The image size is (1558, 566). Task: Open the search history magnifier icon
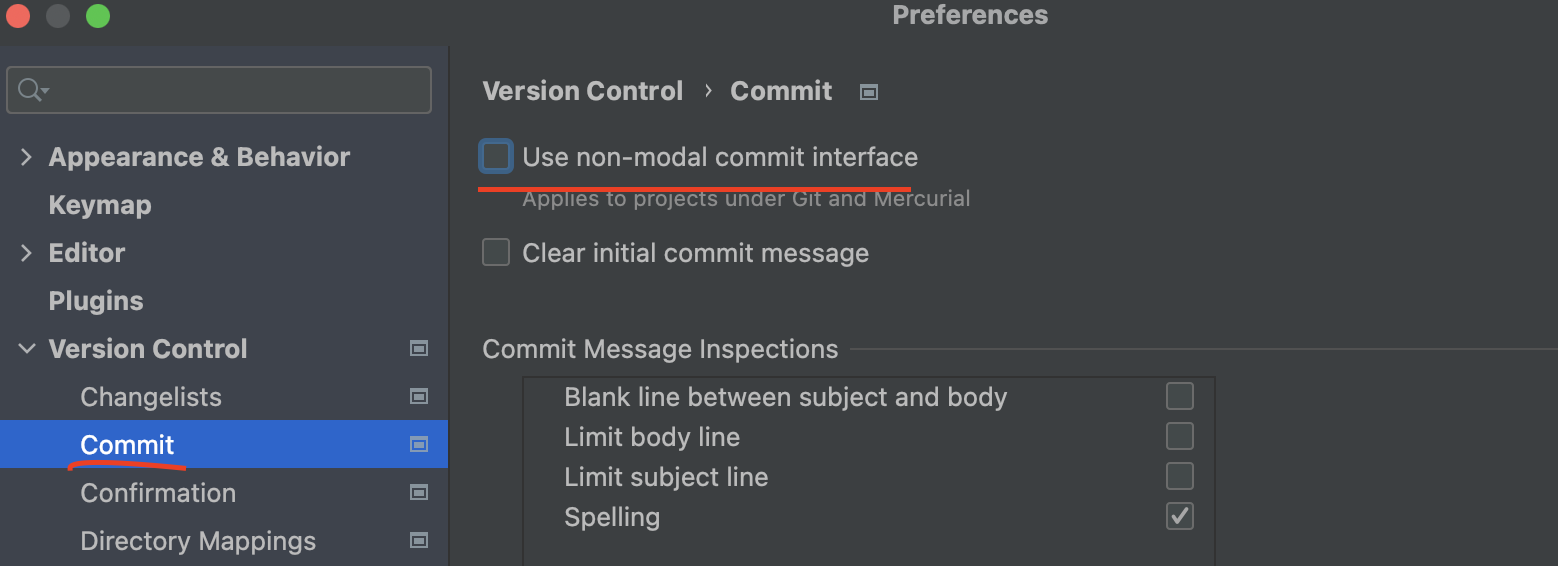tap(32, 90)
